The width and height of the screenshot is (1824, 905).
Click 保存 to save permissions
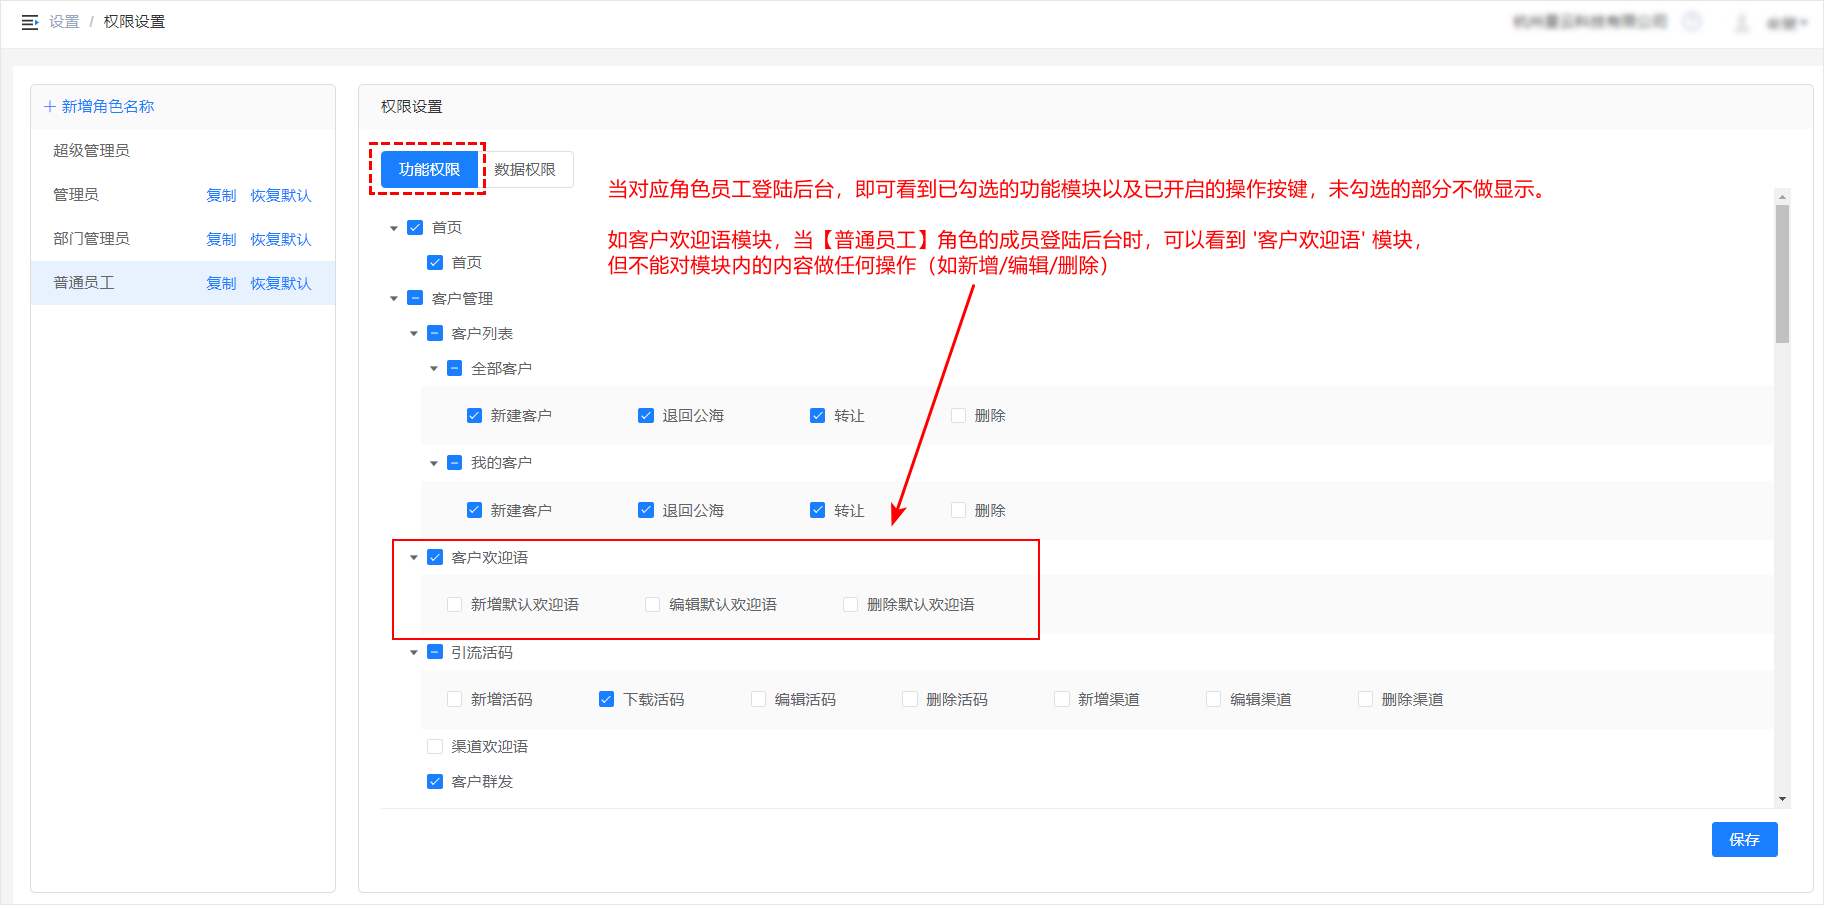1745,840
